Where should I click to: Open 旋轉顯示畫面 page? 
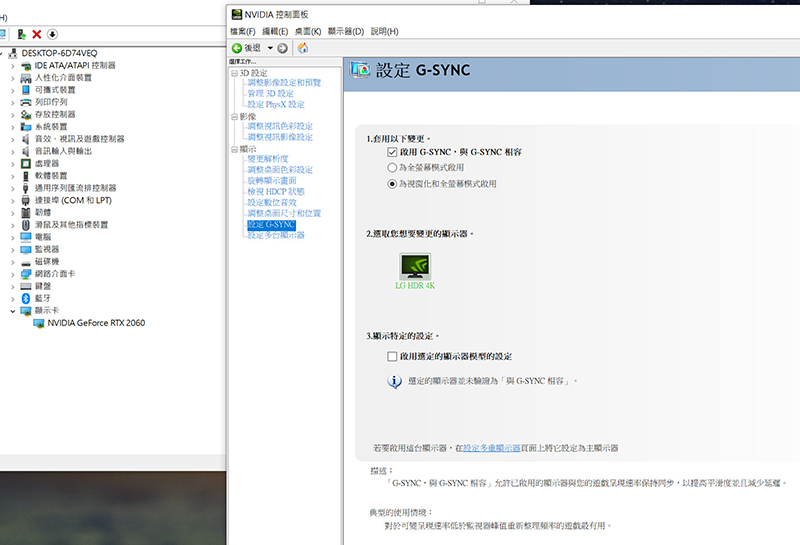(x=272, y=181)
